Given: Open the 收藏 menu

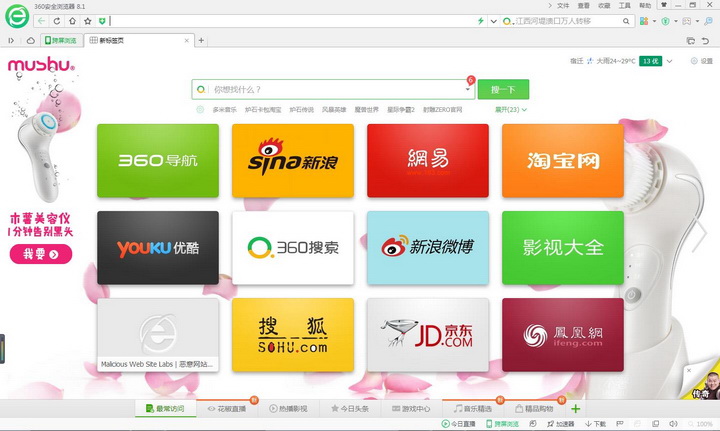Looking at the screenshot, I should coord(604,6).
